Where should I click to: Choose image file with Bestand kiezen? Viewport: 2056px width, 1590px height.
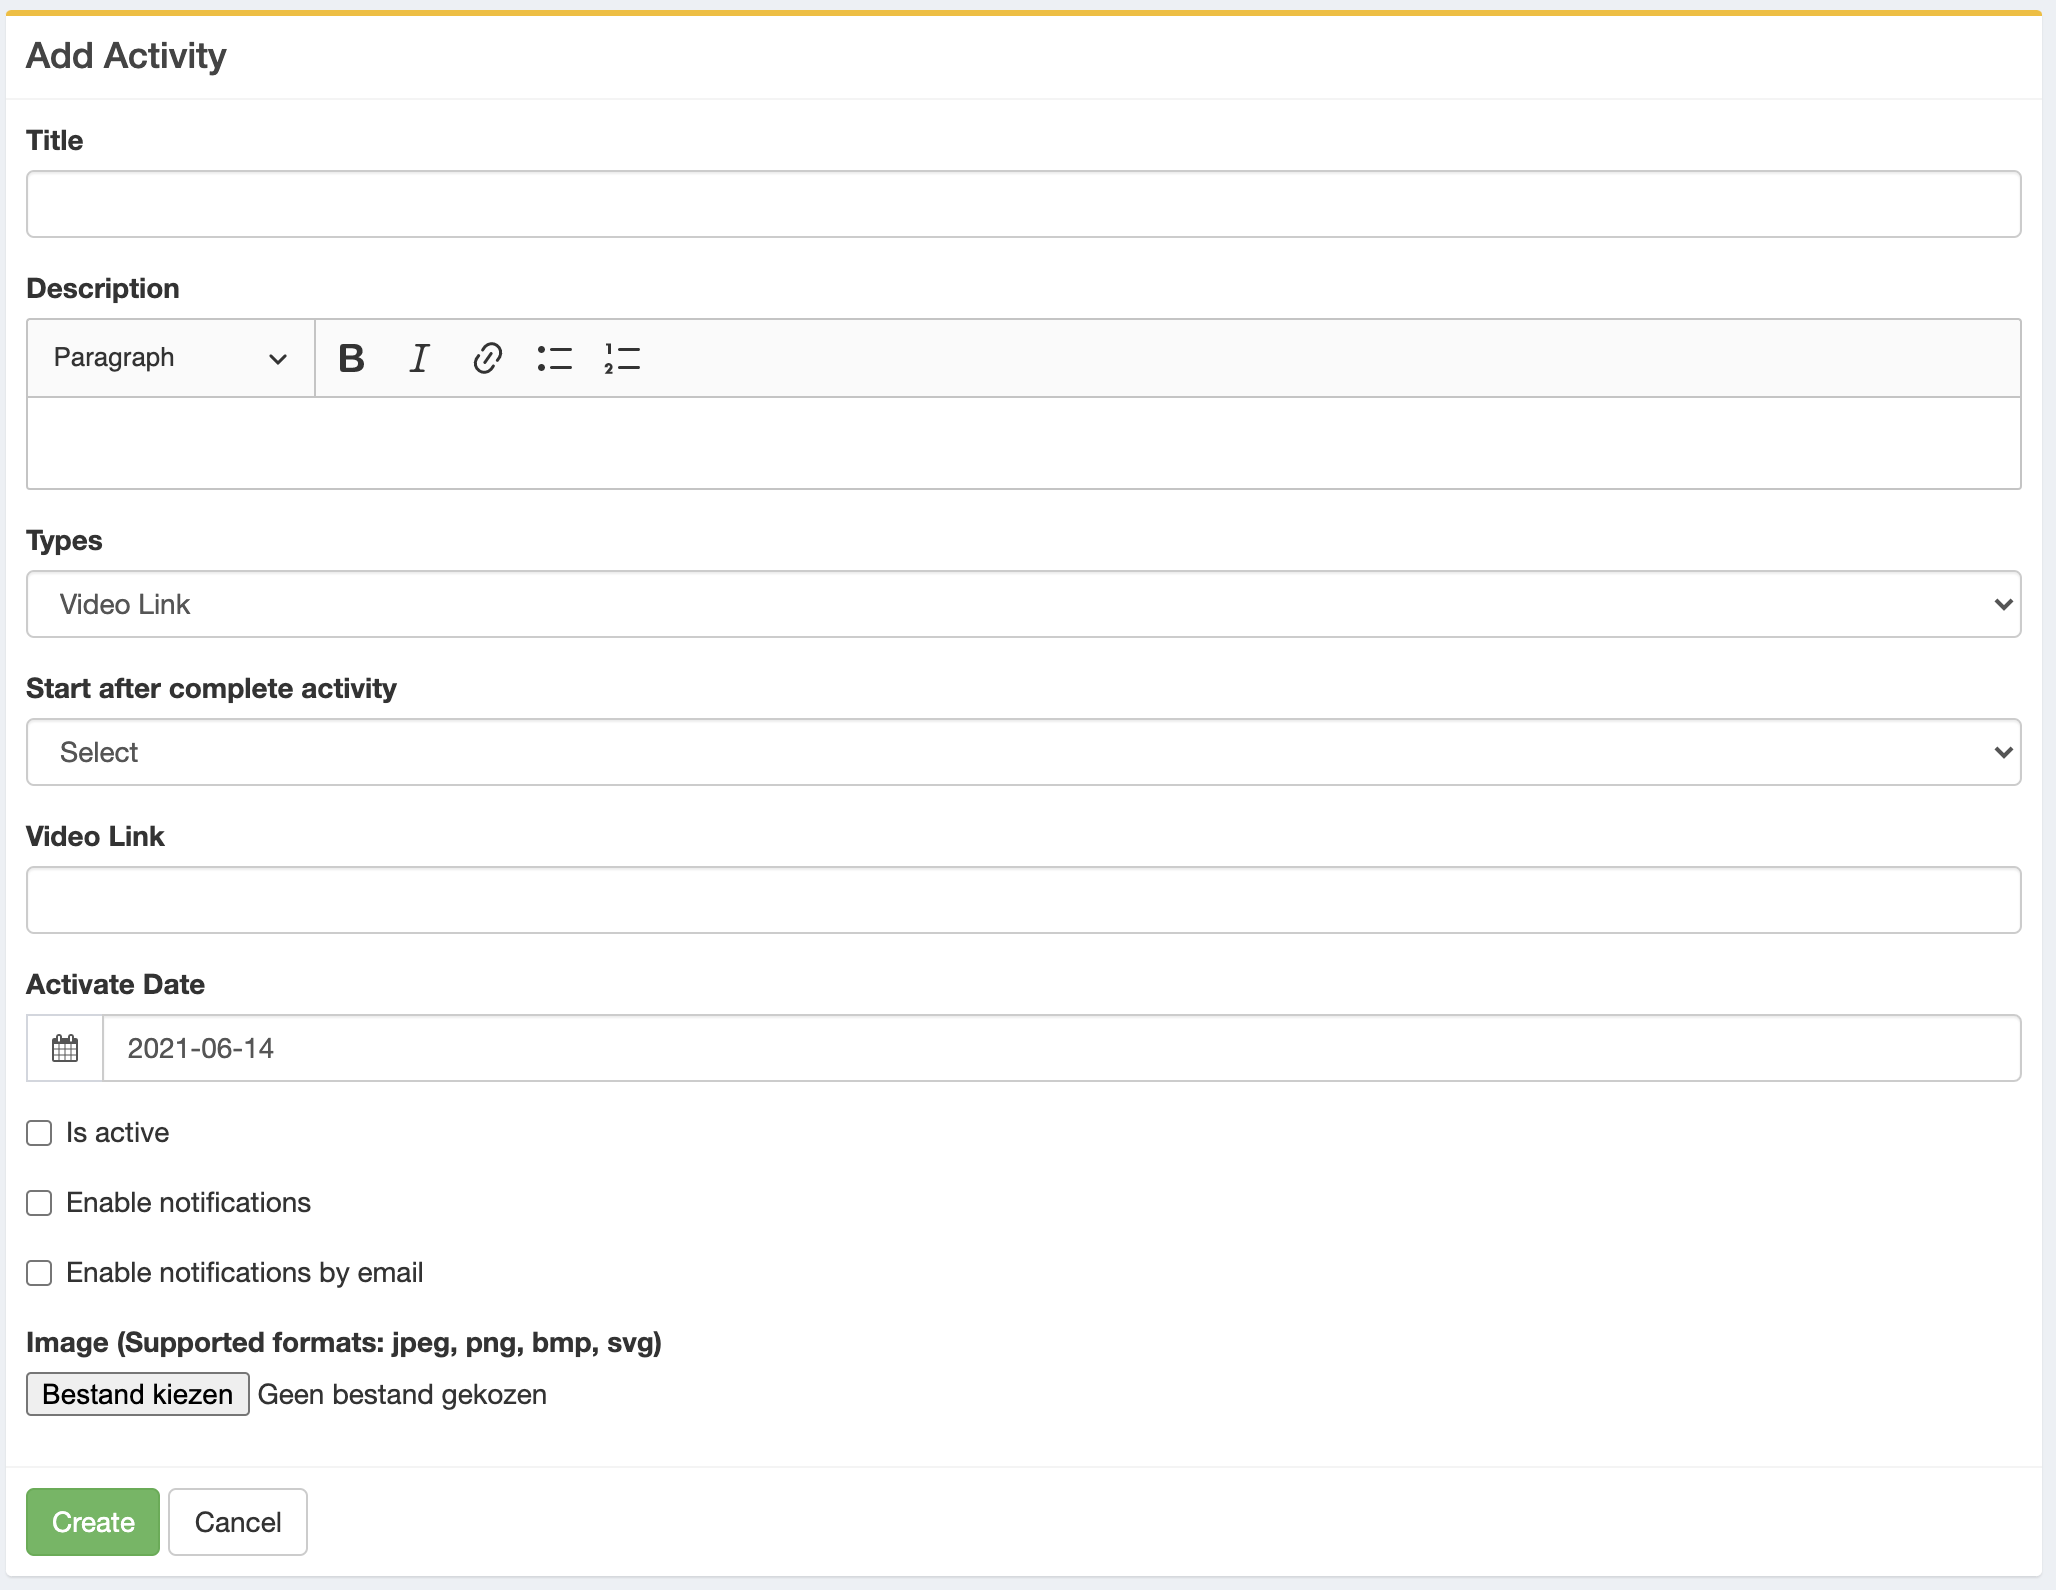click(138, 1394)
